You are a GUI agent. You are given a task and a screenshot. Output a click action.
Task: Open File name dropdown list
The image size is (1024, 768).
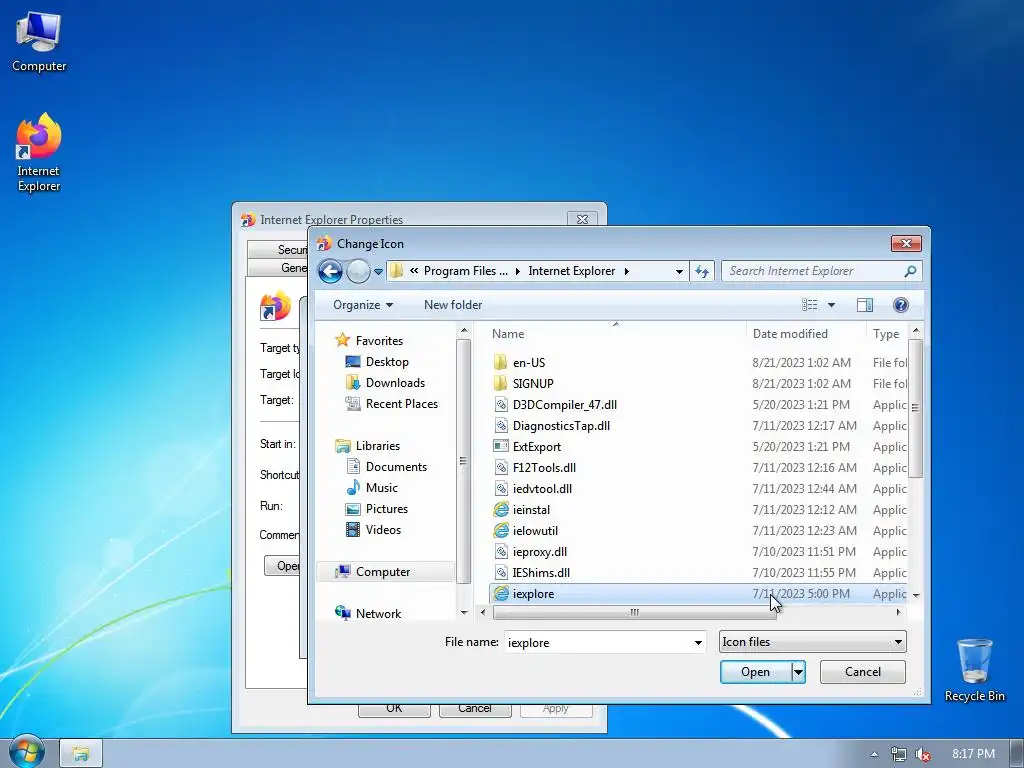click(698, 643)
